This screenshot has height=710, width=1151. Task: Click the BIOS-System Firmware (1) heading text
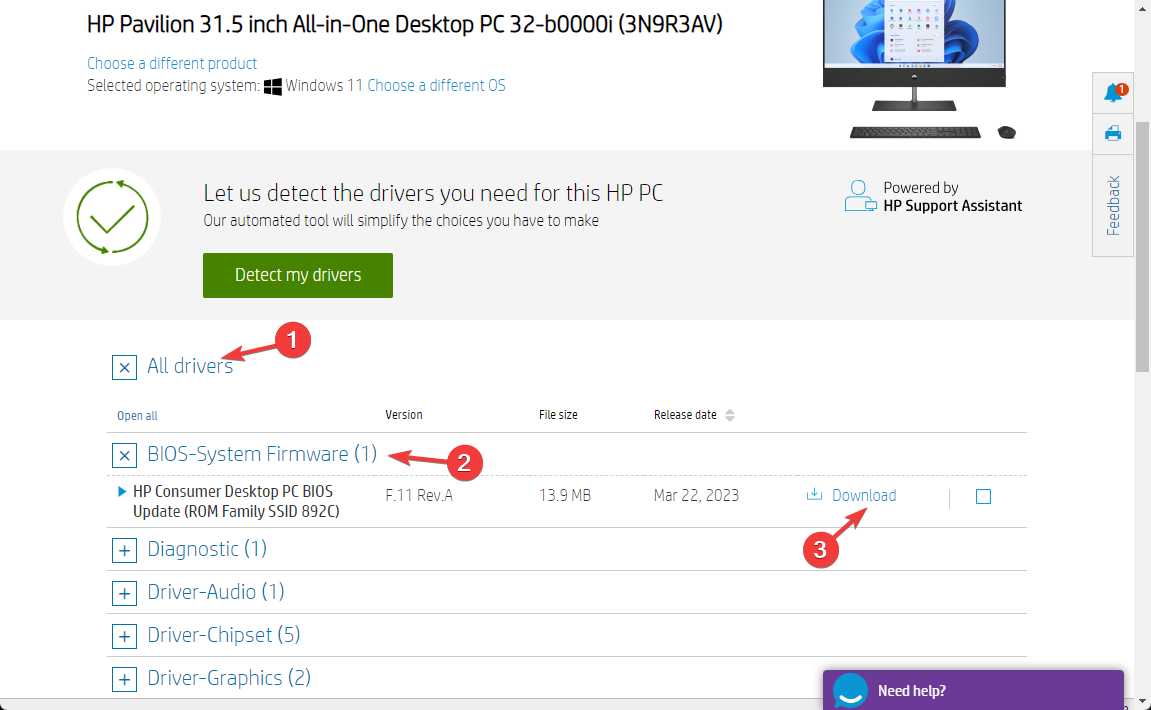pos(262,454)
